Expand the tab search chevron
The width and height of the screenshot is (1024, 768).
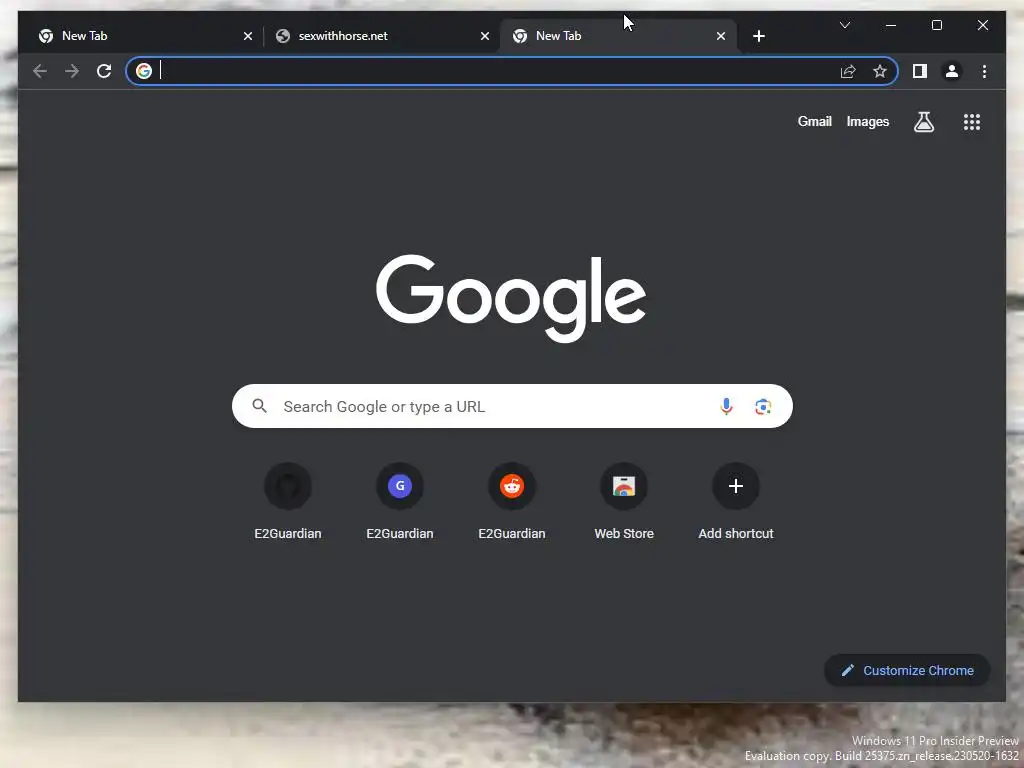point(844,25)
